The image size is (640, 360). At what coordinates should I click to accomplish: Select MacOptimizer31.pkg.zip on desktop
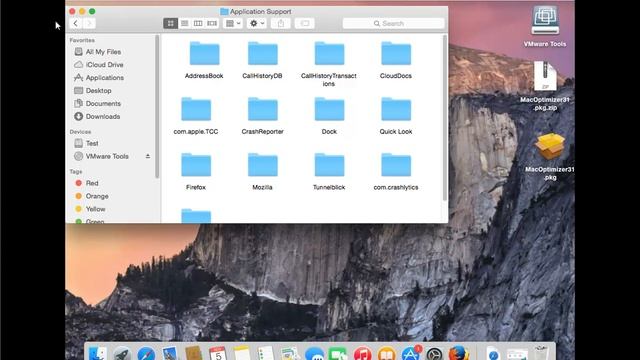click(545, 86)
